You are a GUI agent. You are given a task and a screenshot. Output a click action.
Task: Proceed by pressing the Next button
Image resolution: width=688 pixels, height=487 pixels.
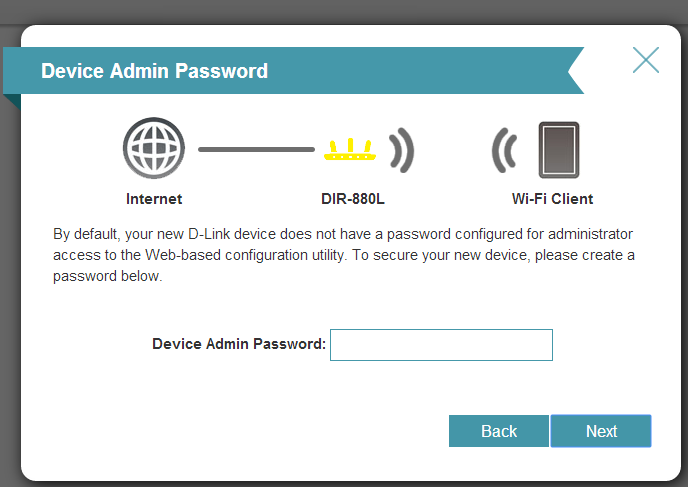click(x=601, y=431)
